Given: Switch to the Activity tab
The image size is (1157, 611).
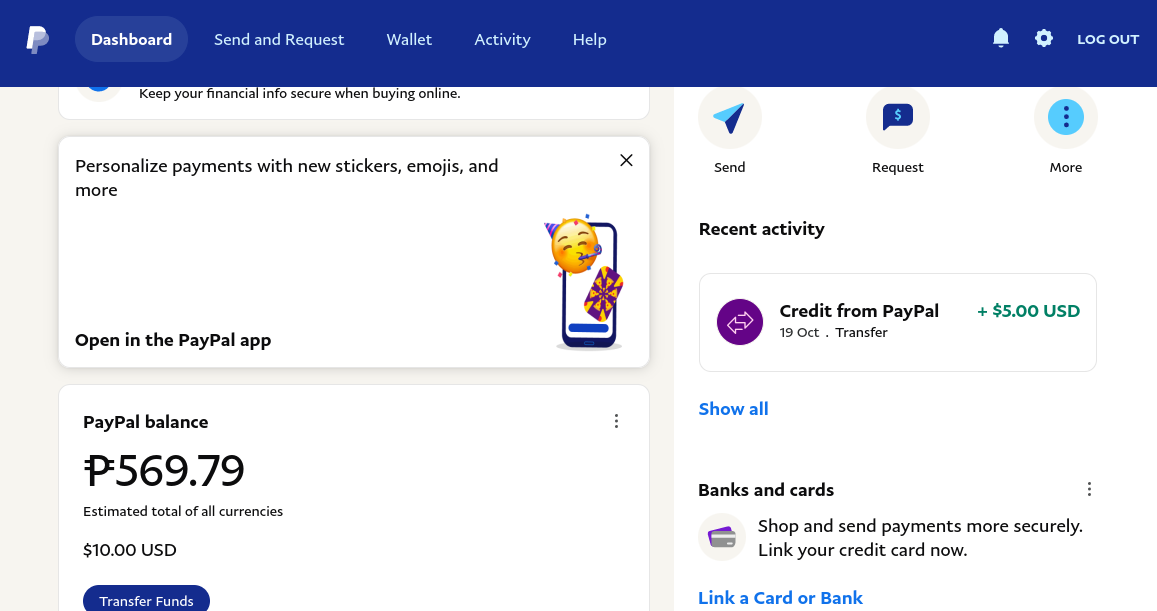Looking at the screenshot, I should (502, 39).
